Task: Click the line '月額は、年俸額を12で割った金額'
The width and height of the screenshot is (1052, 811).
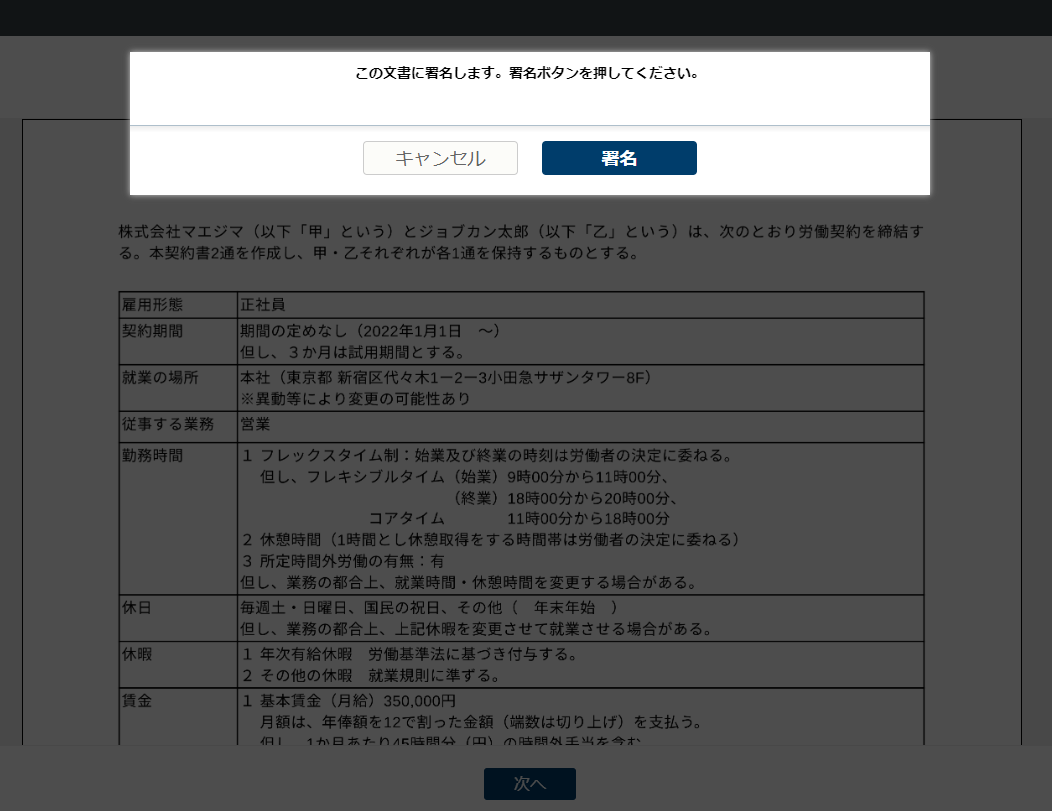Action: coord(482,722)
